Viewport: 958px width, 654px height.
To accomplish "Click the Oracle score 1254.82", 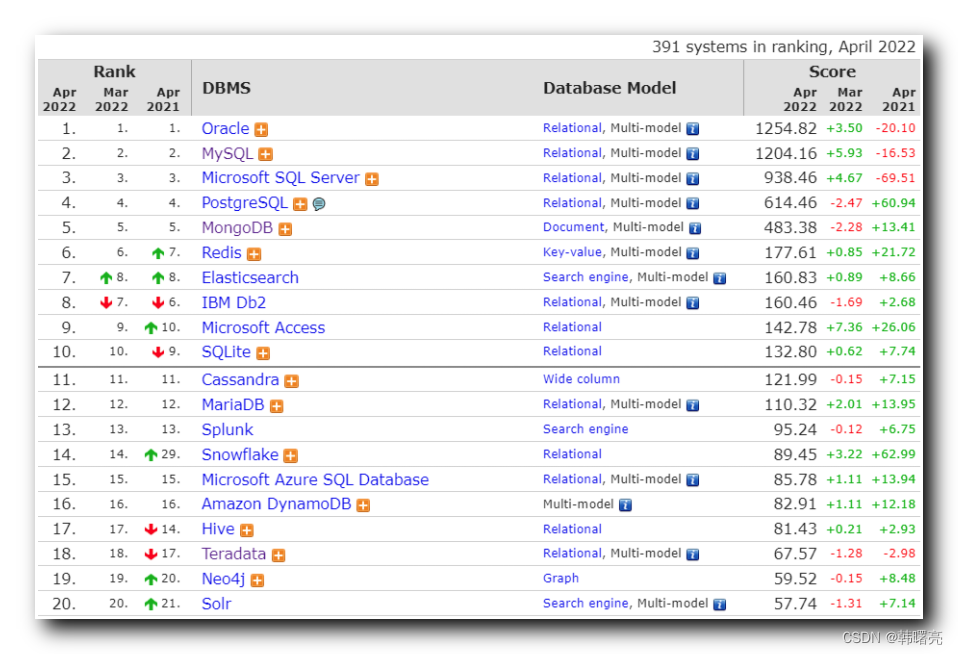I will pos(786,129).
